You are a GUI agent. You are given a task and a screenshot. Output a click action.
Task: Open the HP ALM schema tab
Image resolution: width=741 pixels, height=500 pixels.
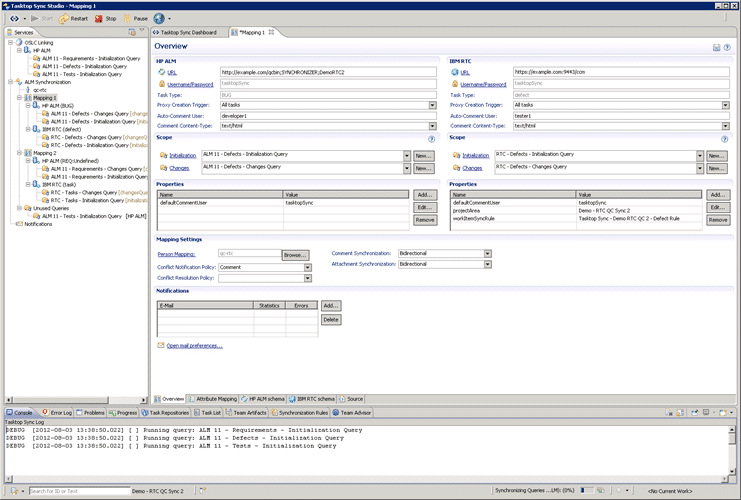(263, 399)
